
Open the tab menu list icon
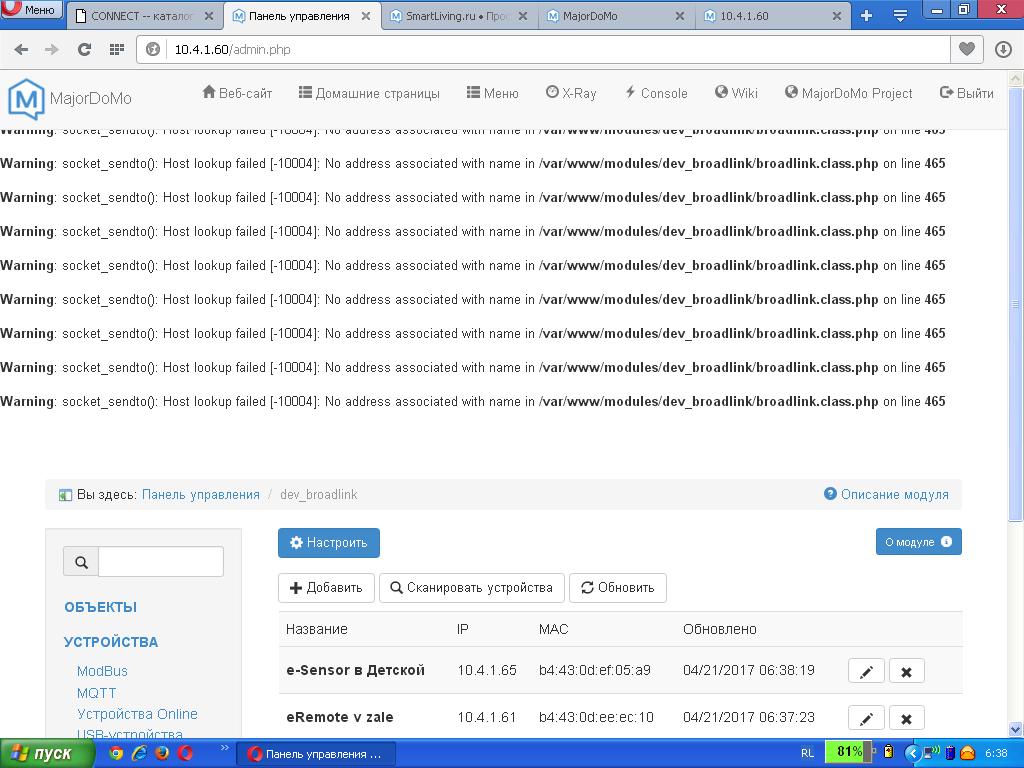pos(900,16)
